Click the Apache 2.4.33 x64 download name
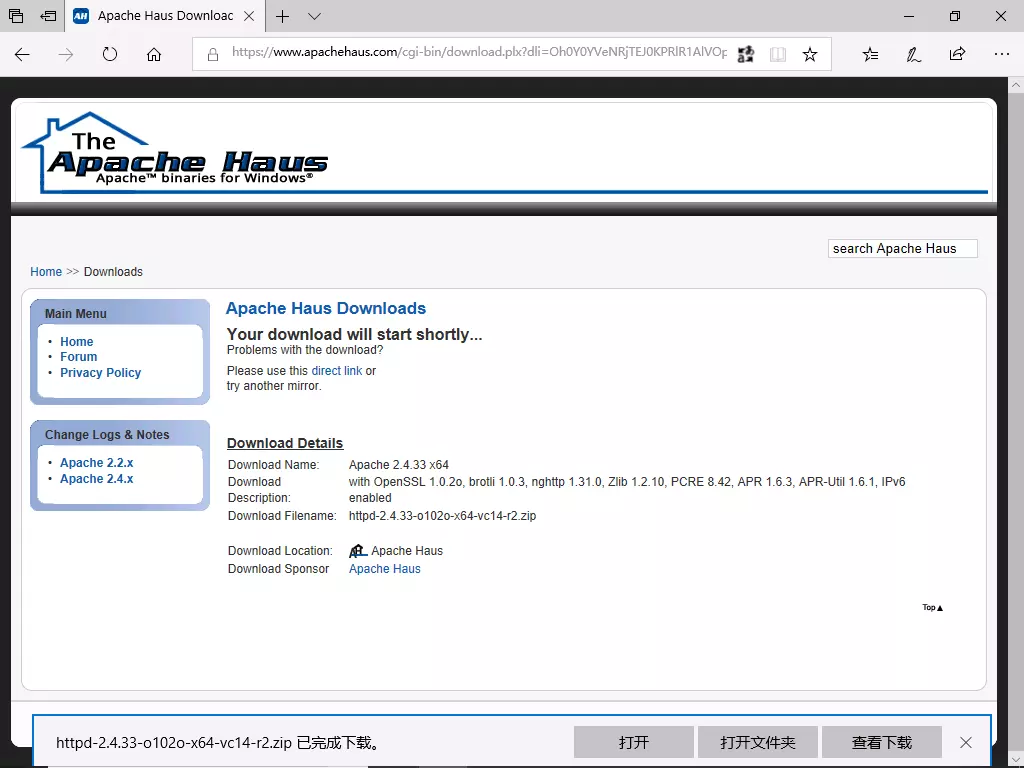This screenshot has width=1024, height=768. [398, 465]
